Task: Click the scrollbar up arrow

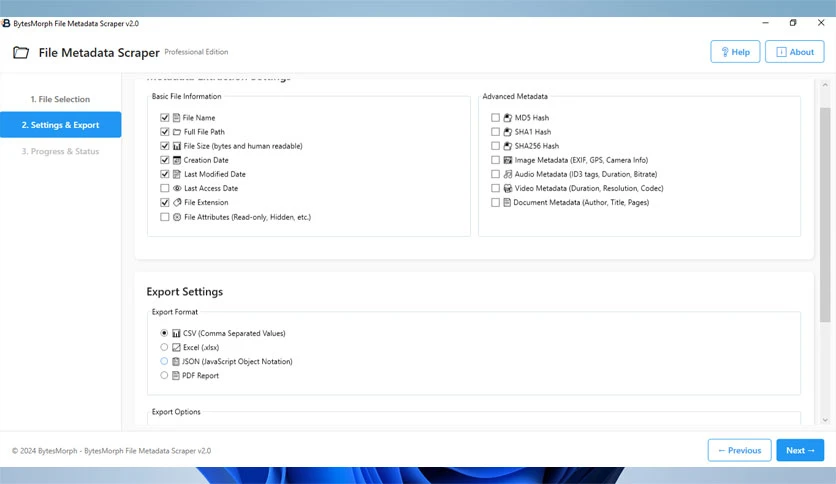Action: click(825, 85)
